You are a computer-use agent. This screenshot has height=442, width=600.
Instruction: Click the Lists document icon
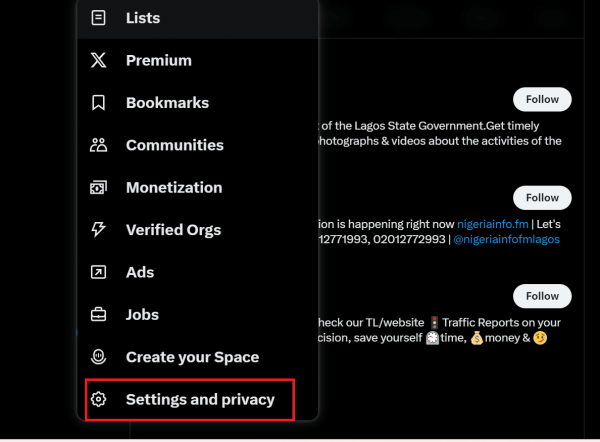pyautogui.click(x=98, y=18)
